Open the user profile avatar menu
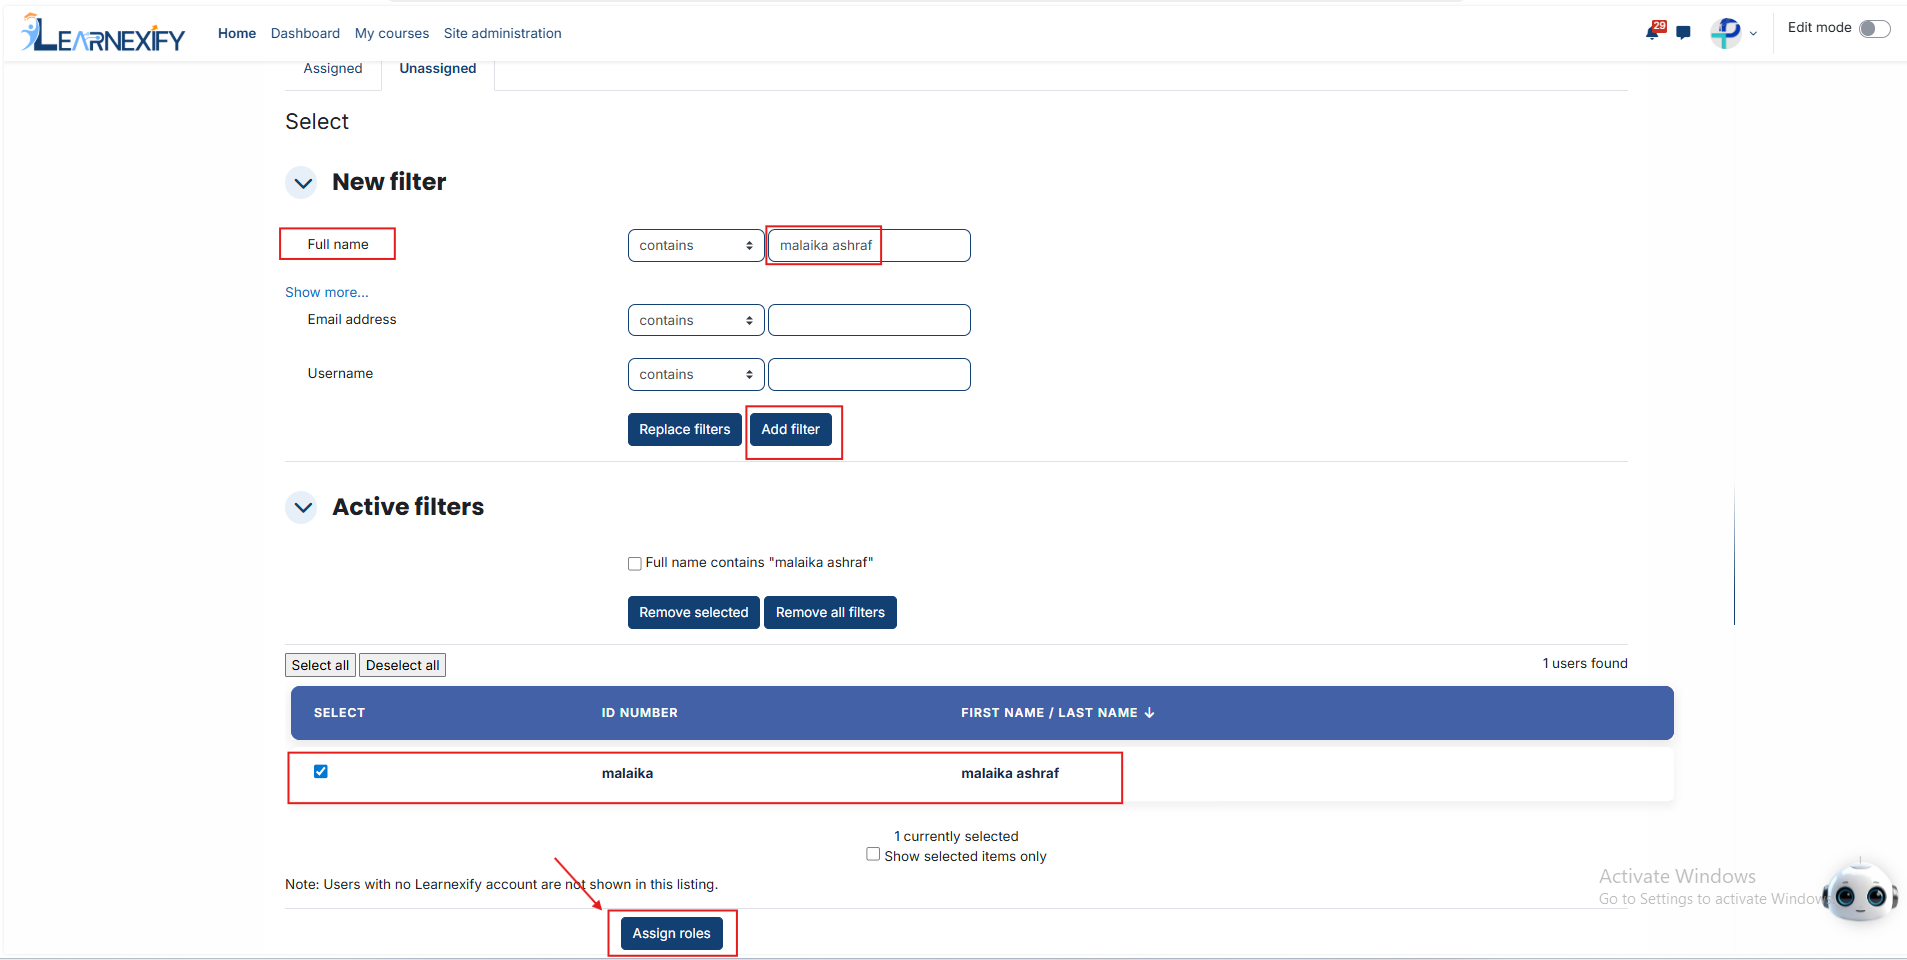Viewport: 1907px width, 960px height. pyautogui.click(x=1726, y=33)
